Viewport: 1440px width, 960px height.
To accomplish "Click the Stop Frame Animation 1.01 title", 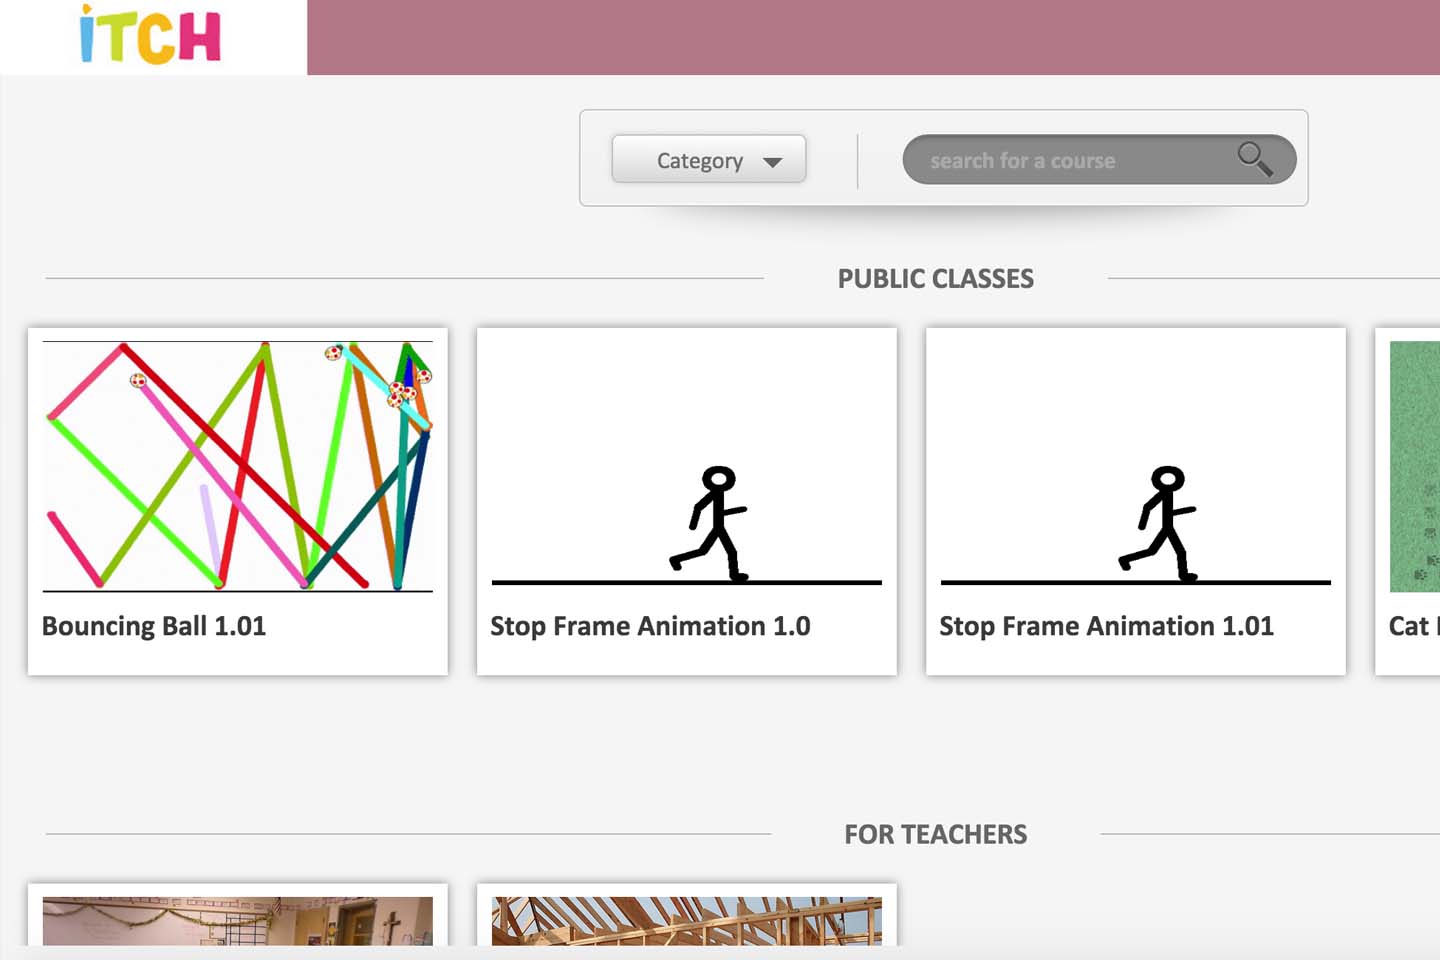I will 1106,626.
